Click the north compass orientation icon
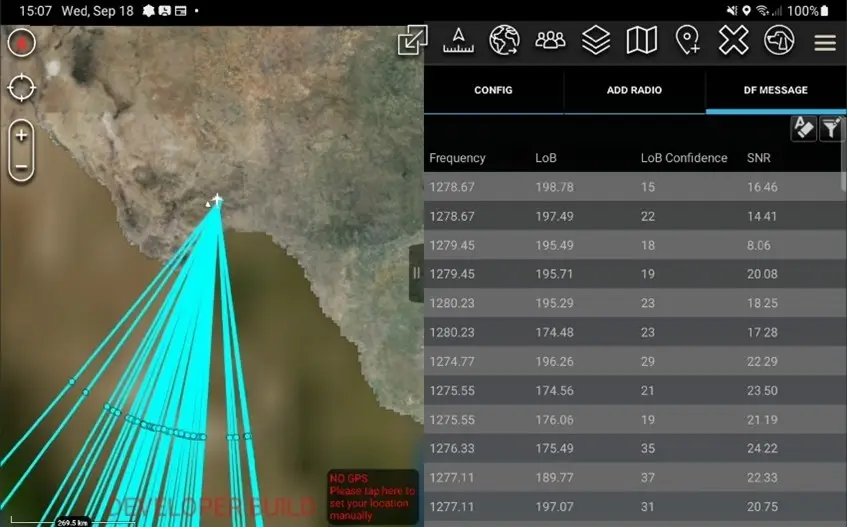Viewport: 847px width, 527px height. 21,43
